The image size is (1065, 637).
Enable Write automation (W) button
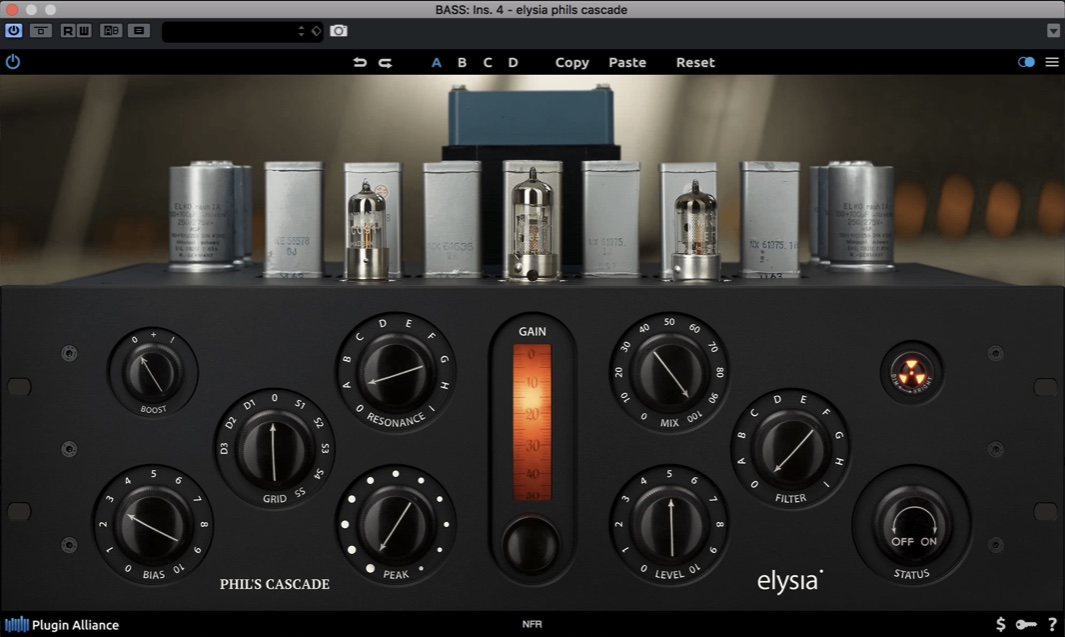point(84,31)
